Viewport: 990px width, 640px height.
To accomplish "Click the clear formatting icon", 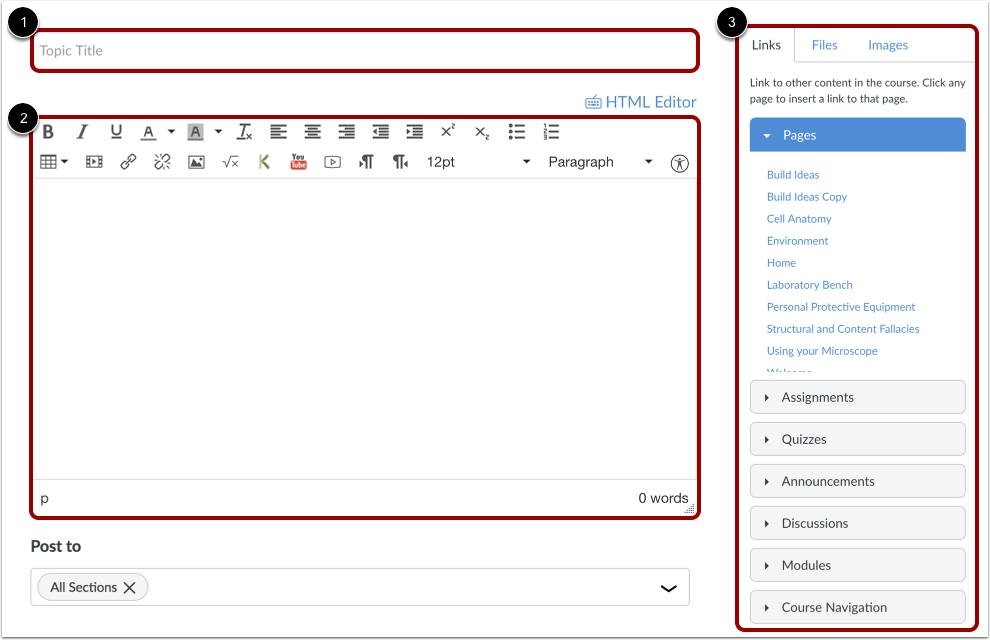I will point(244,132).
